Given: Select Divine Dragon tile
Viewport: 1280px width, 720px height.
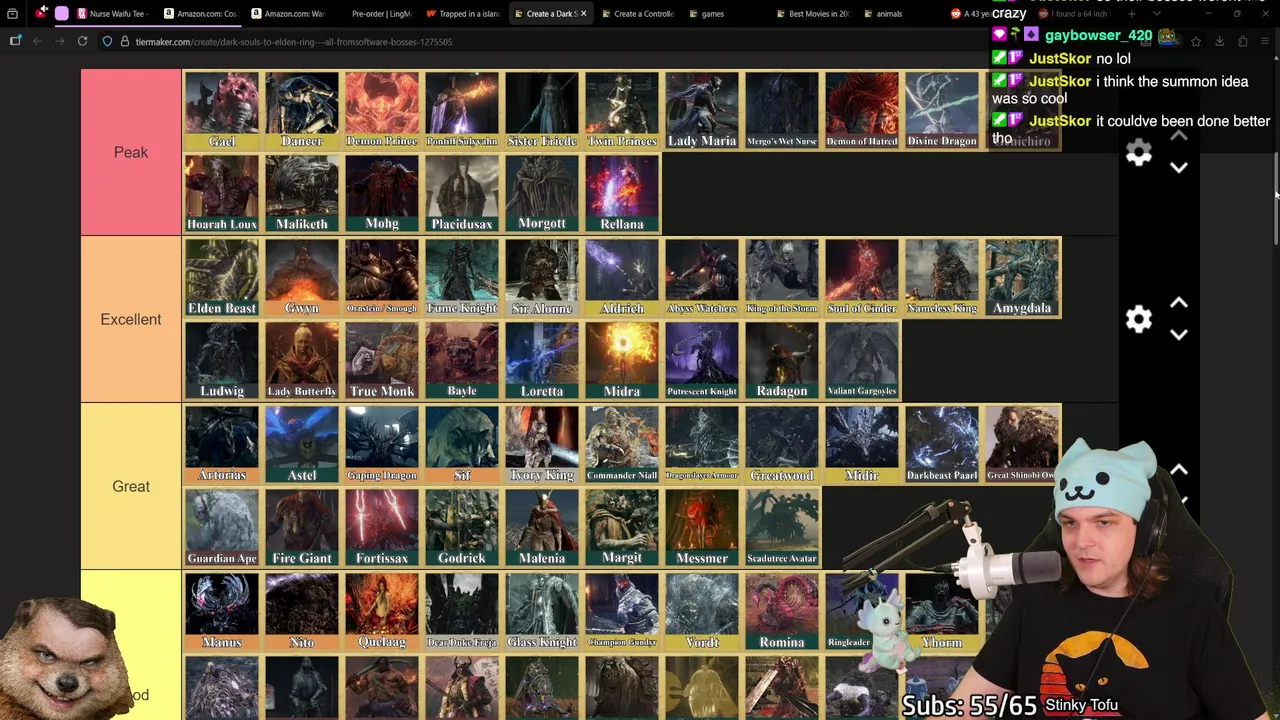Looking at the screenshot, I should [x=942, y=110].
